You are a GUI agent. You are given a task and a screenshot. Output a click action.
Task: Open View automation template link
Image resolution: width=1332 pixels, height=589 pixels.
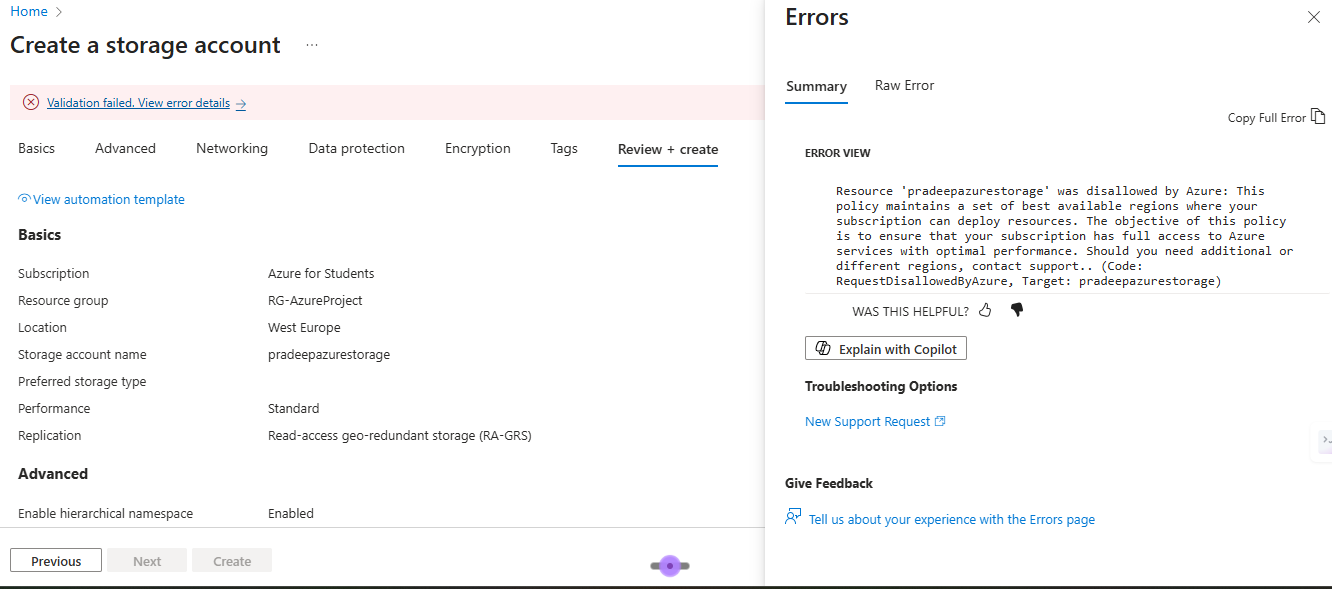coord(109,199)
